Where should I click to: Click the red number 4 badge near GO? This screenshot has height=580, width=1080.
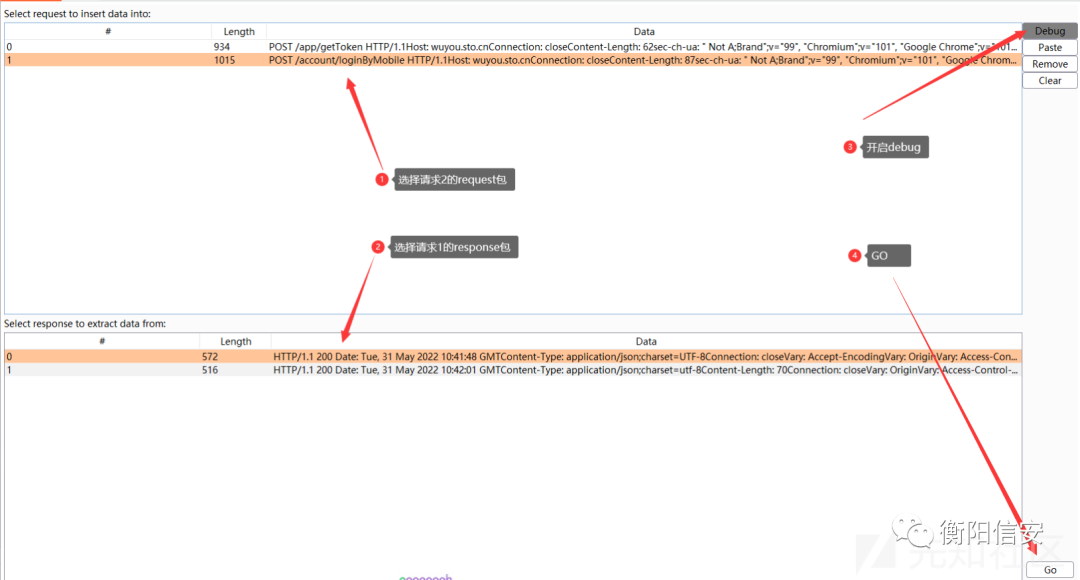854,256
